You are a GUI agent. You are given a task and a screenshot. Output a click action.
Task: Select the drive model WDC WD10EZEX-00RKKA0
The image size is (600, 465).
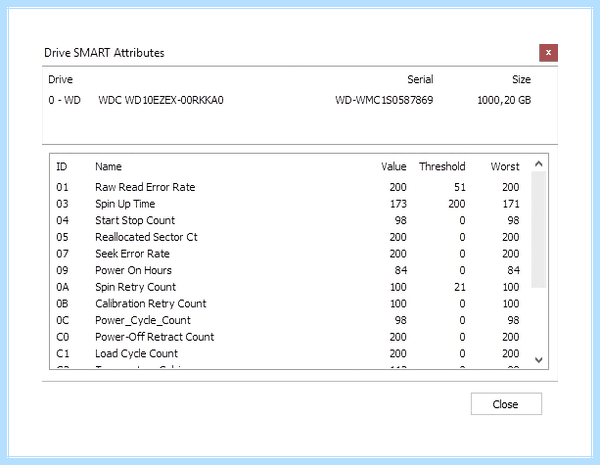tap(161, 100)
